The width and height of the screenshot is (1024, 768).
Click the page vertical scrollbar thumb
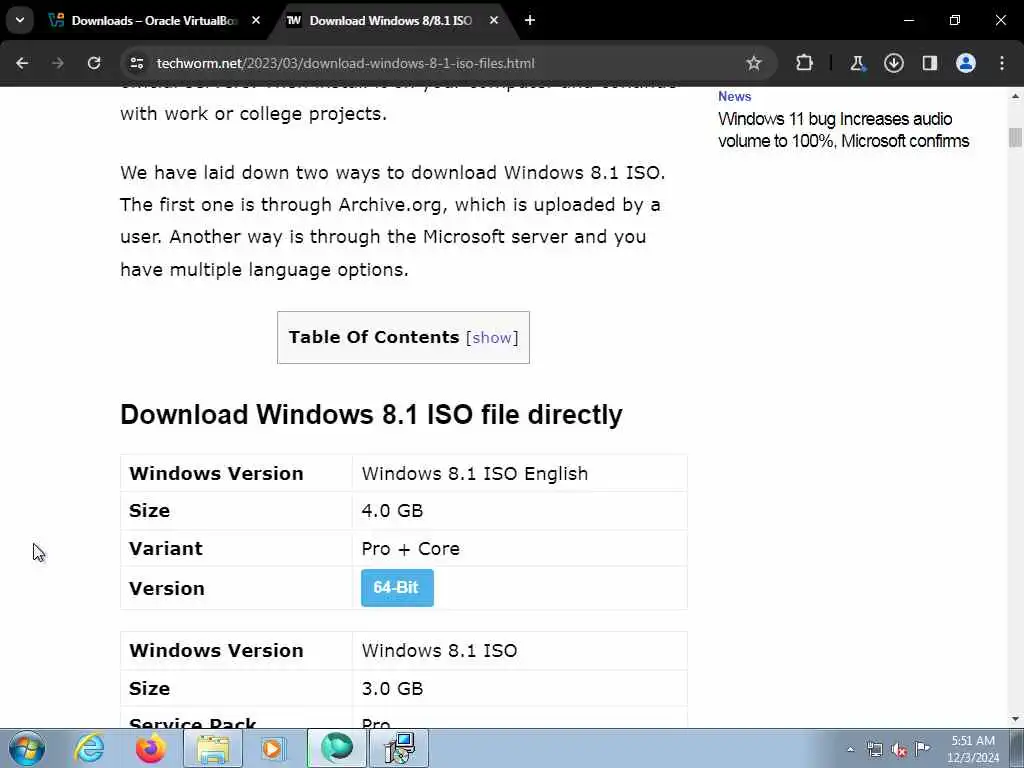[x=1016, y=138]
